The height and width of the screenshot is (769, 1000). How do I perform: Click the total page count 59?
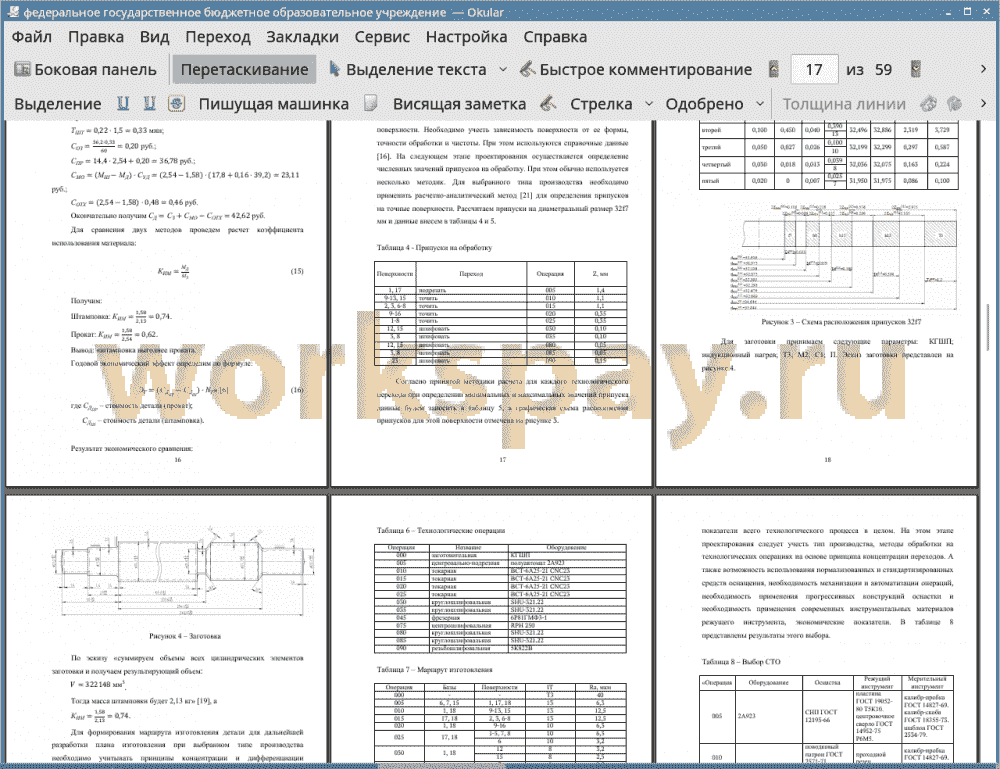pyautogui.click(x=883, y=70)
